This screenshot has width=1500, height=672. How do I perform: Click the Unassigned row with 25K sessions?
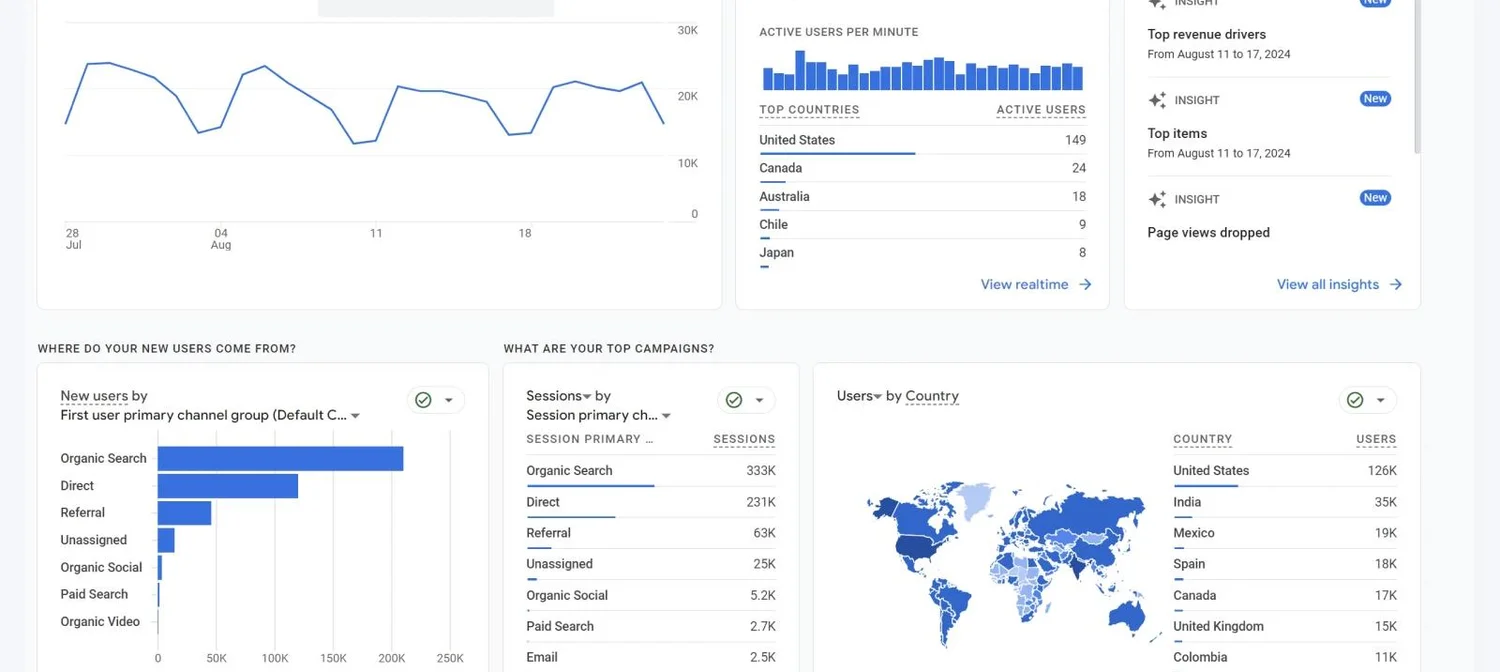point(651,564)
